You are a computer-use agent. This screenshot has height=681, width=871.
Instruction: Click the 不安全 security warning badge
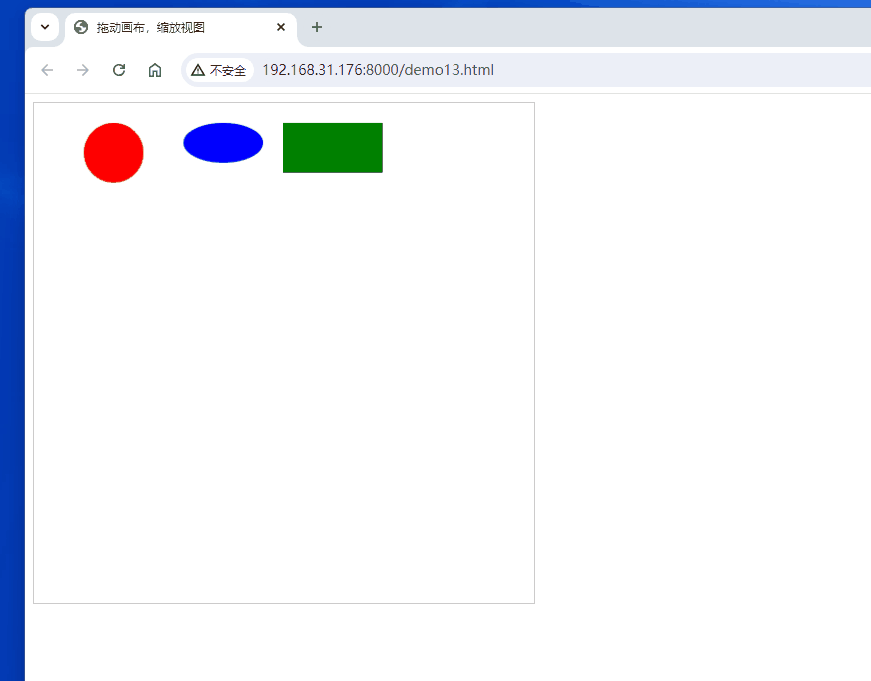219,70
